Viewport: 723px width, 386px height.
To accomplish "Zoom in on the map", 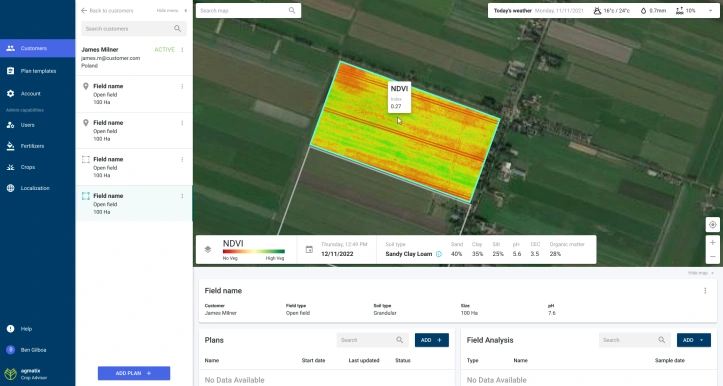I will [x=712, y=243].
